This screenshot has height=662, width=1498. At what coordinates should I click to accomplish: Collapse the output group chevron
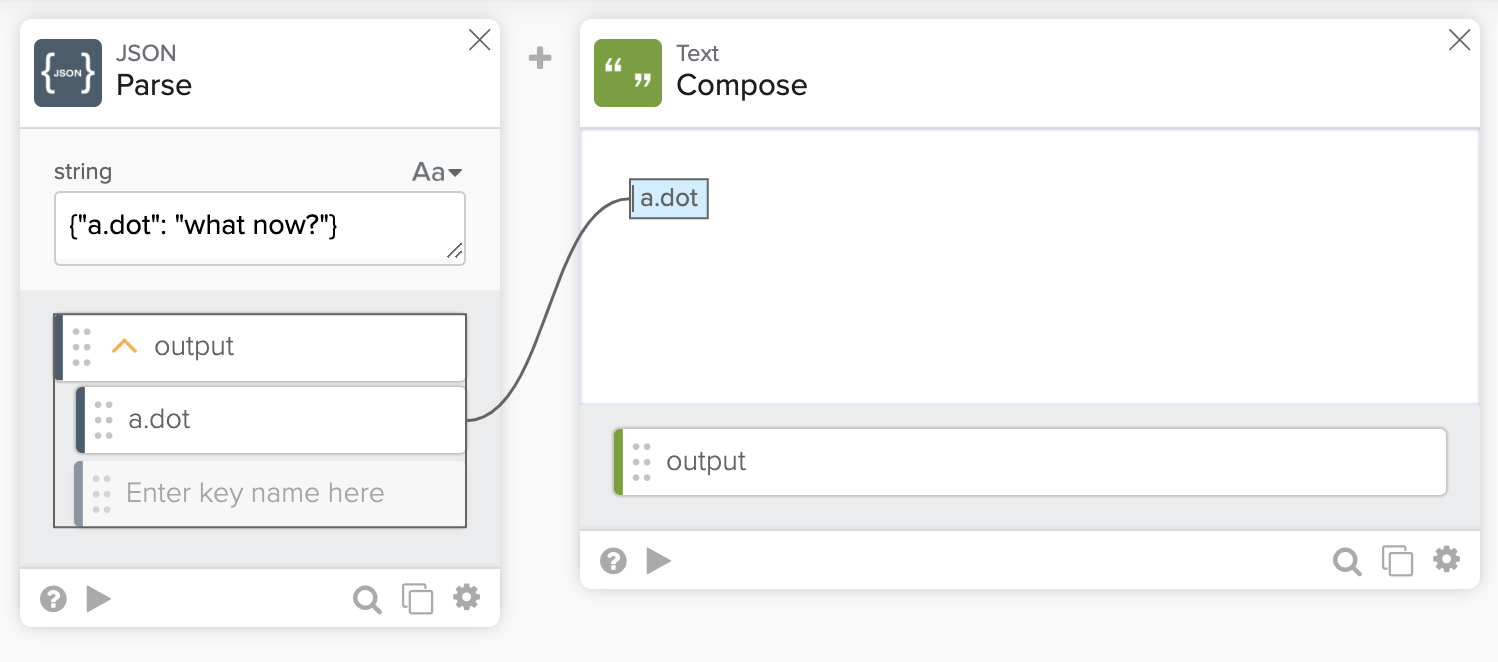point(124,347)
